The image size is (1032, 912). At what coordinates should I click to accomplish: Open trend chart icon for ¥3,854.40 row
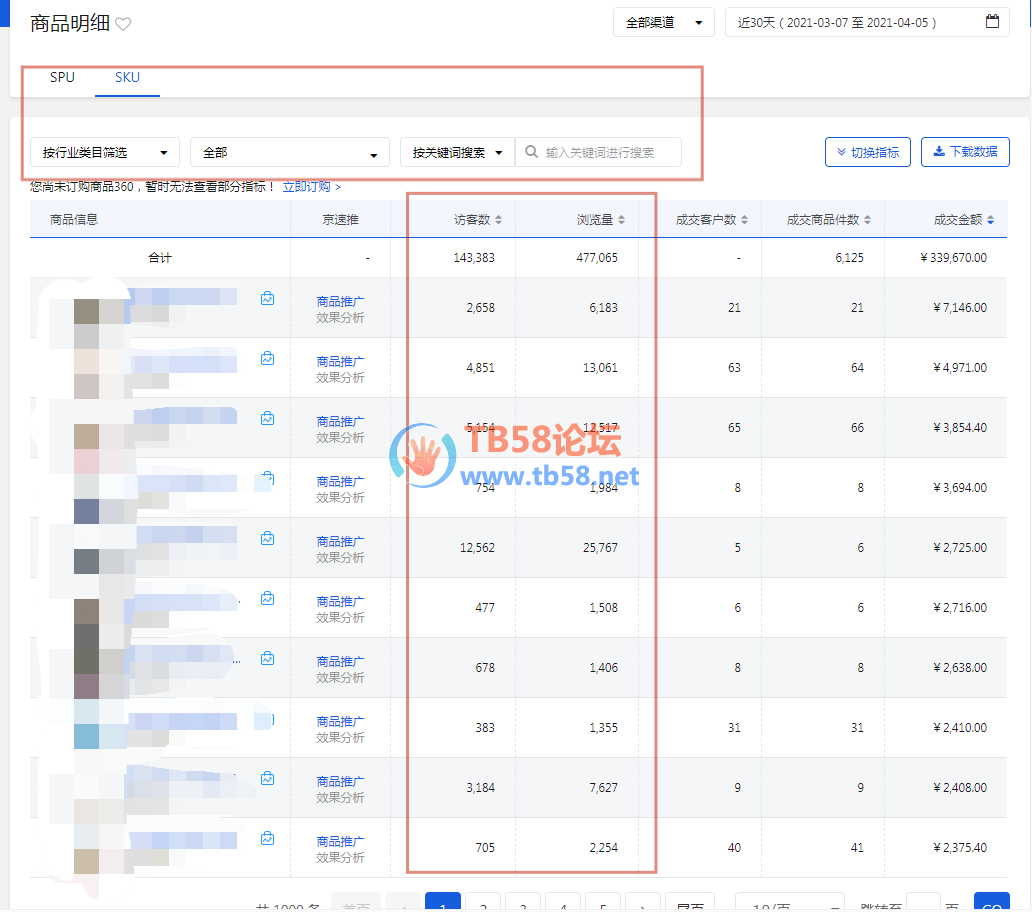267,418
